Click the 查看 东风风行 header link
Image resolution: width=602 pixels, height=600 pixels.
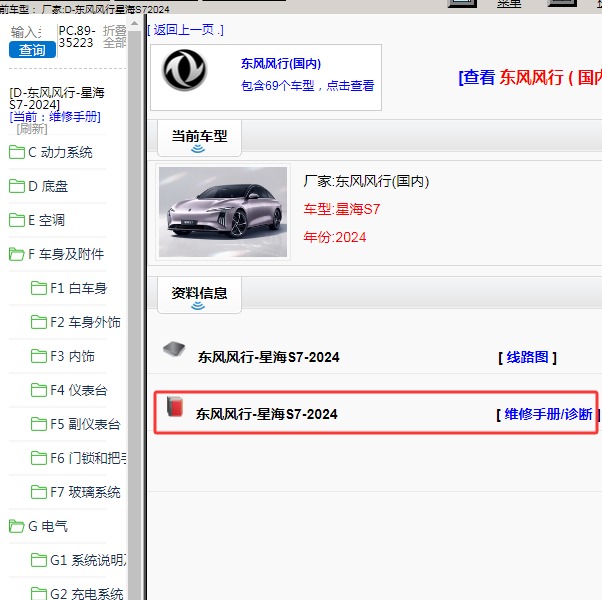(x=530, y=77)
